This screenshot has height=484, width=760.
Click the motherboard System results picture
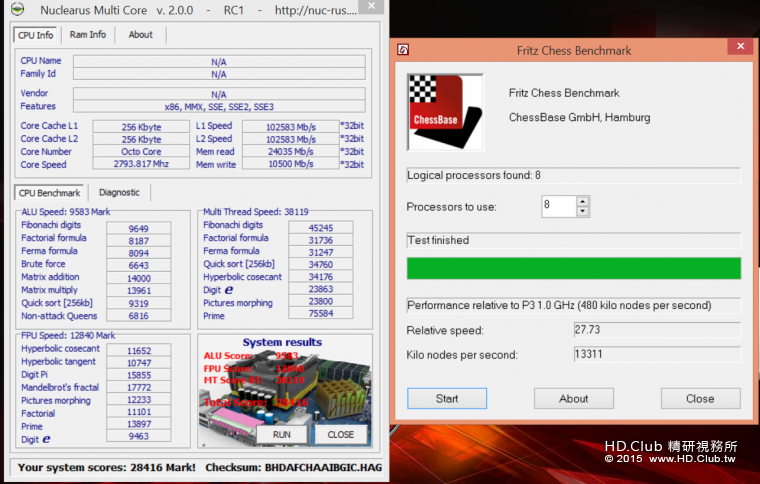coord(285,390)
